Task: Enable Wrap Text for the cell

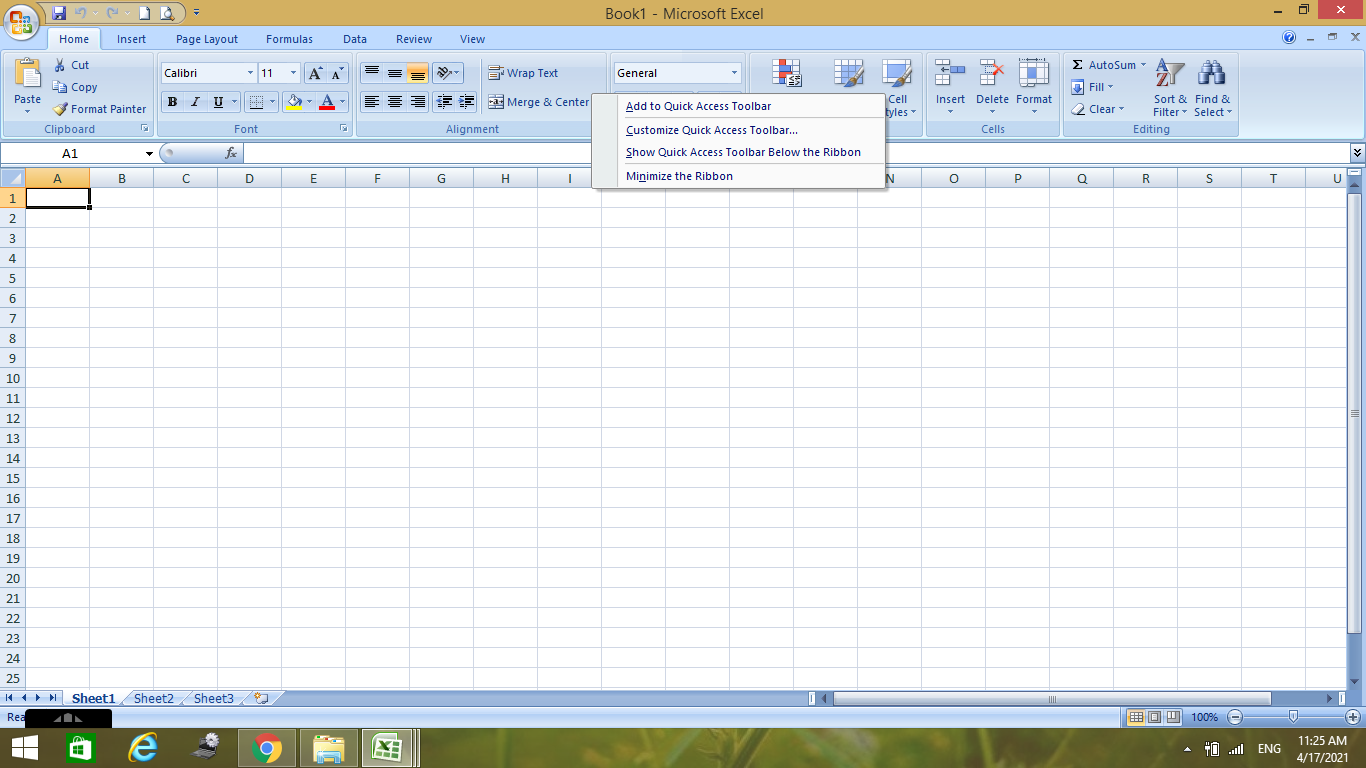Action: pos(523,73)
